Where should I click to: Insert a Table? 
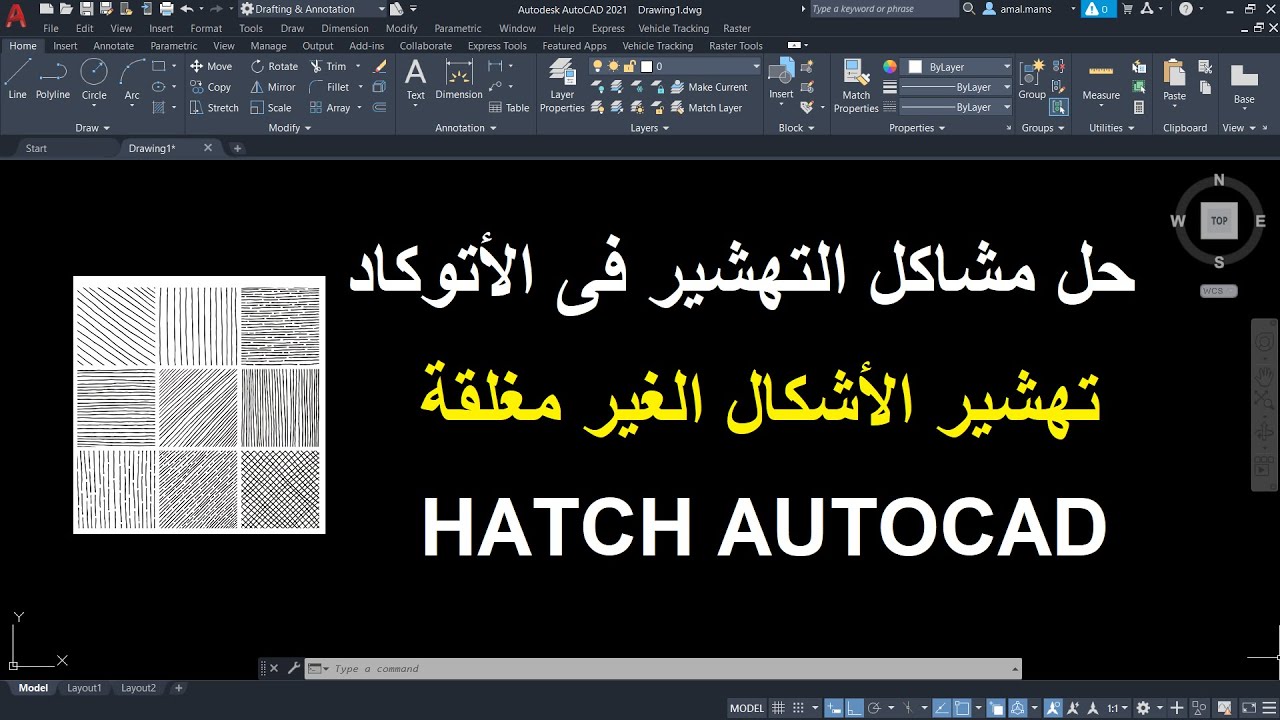(x=509, y=108)
